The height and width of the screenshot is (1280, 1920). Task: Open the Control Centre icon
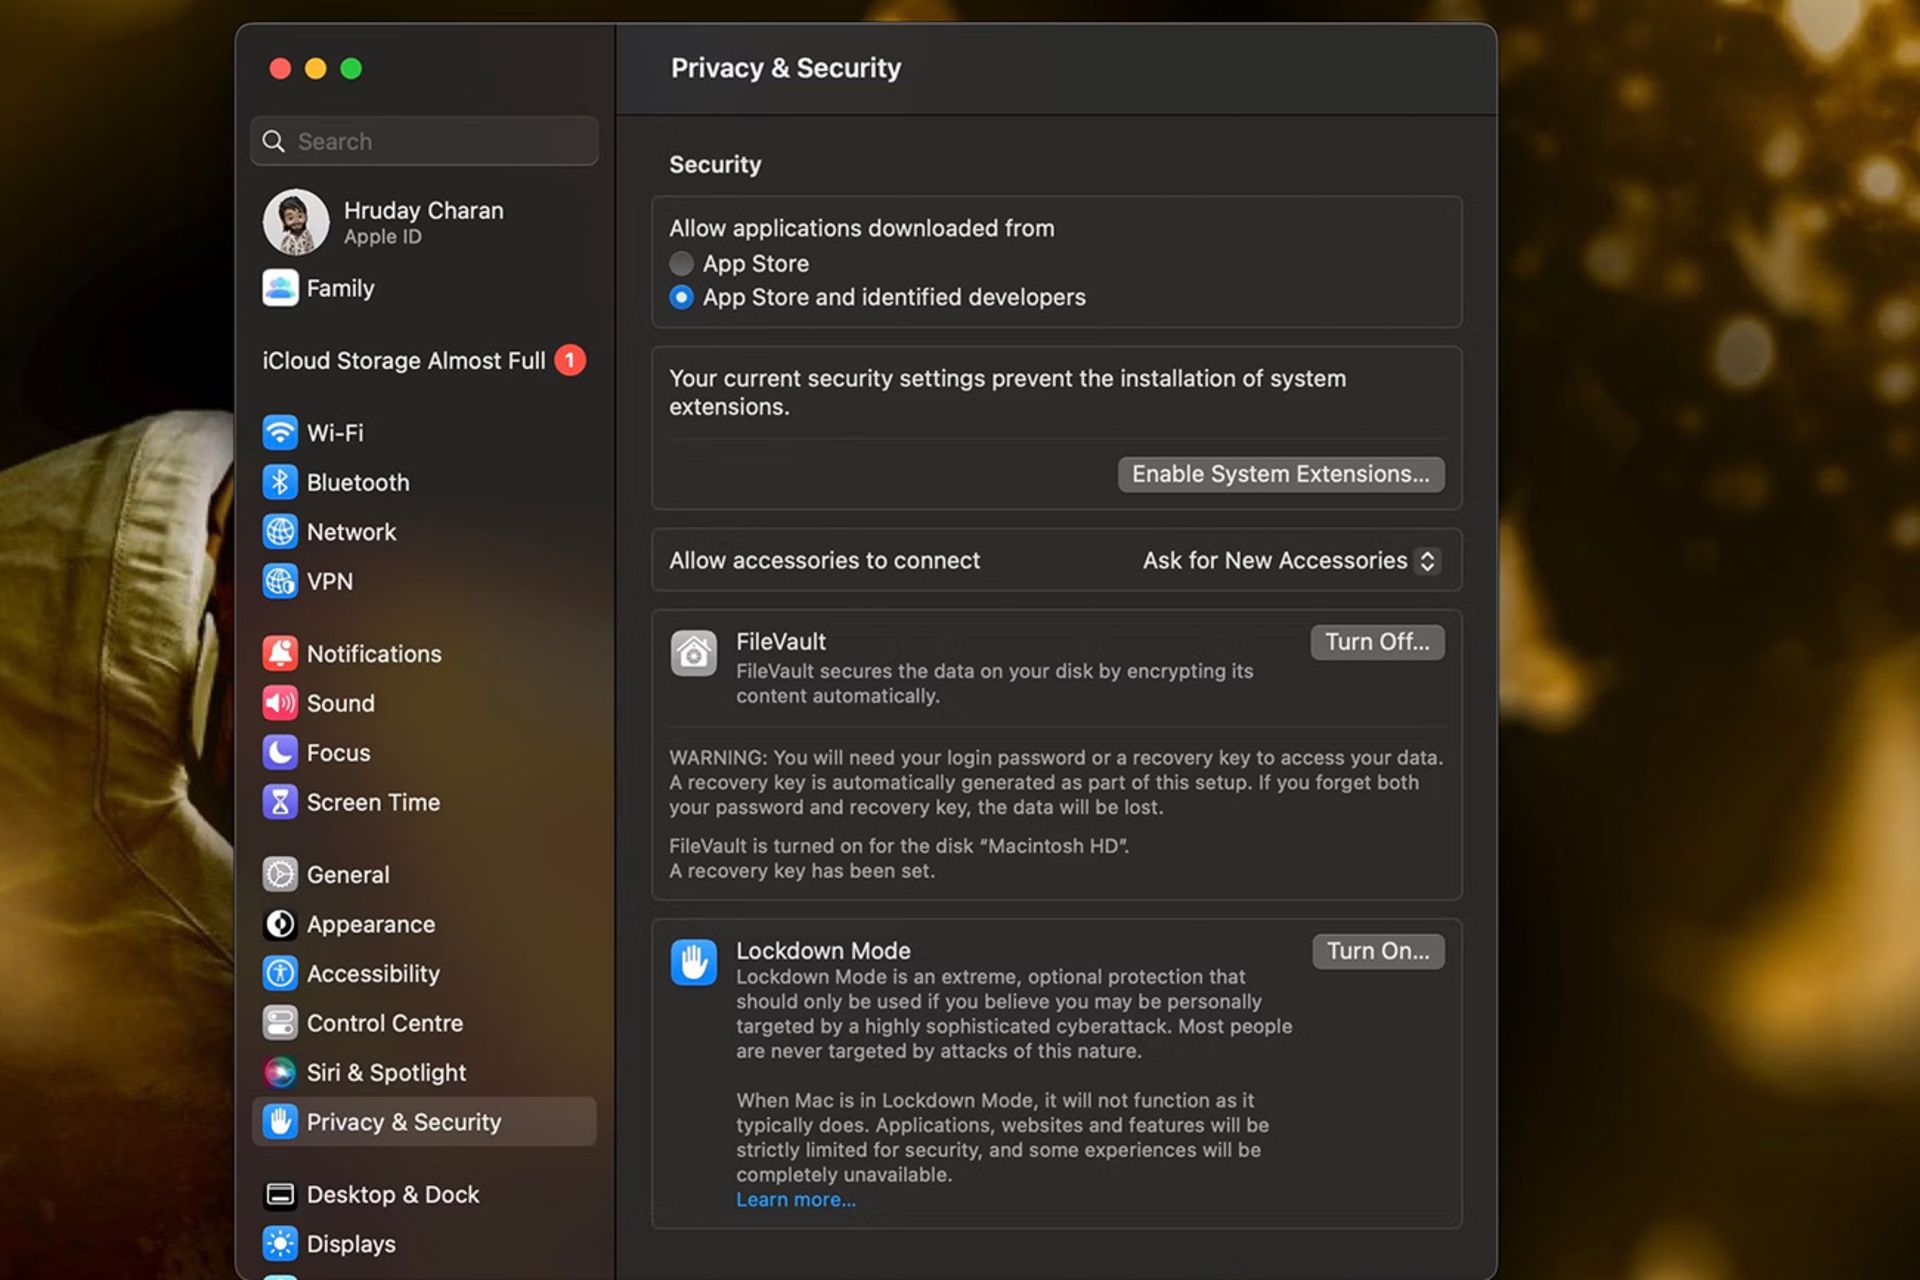[280, 1023]
